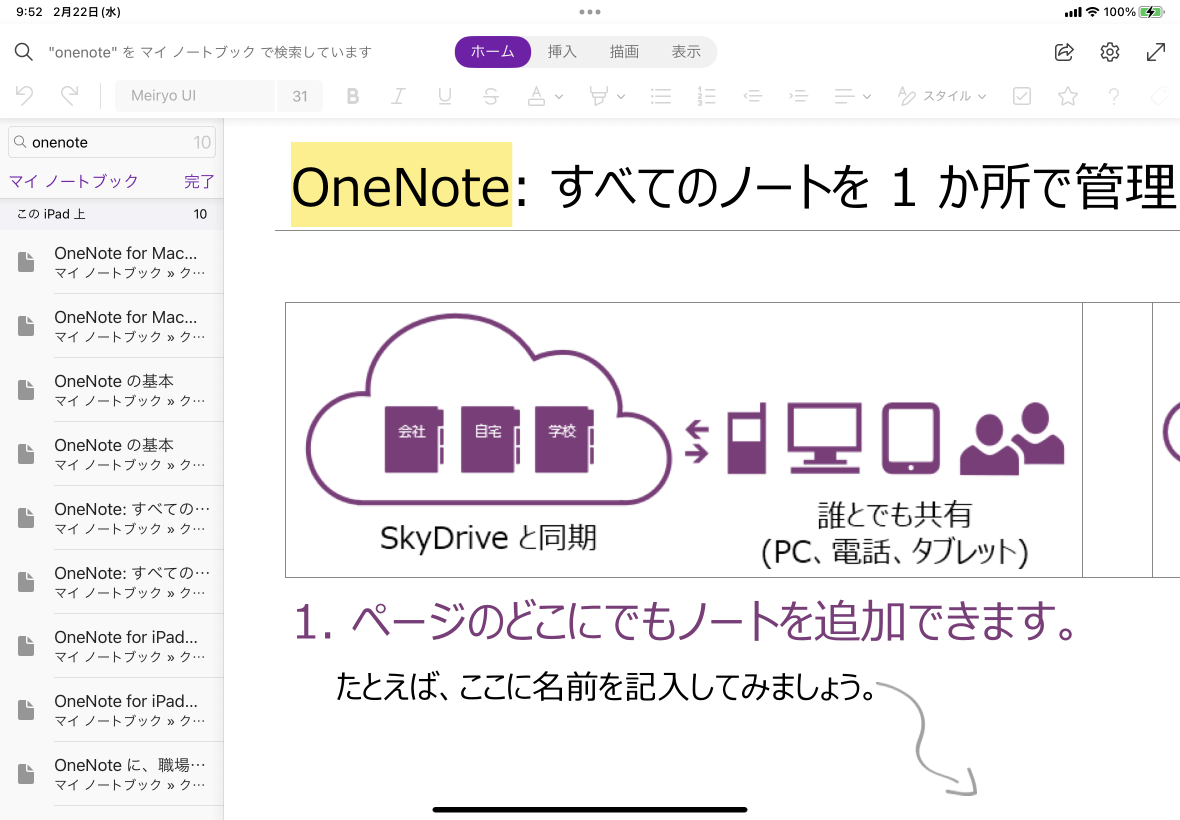
Task: Insert a bulleted list
Action: (661, 96)
